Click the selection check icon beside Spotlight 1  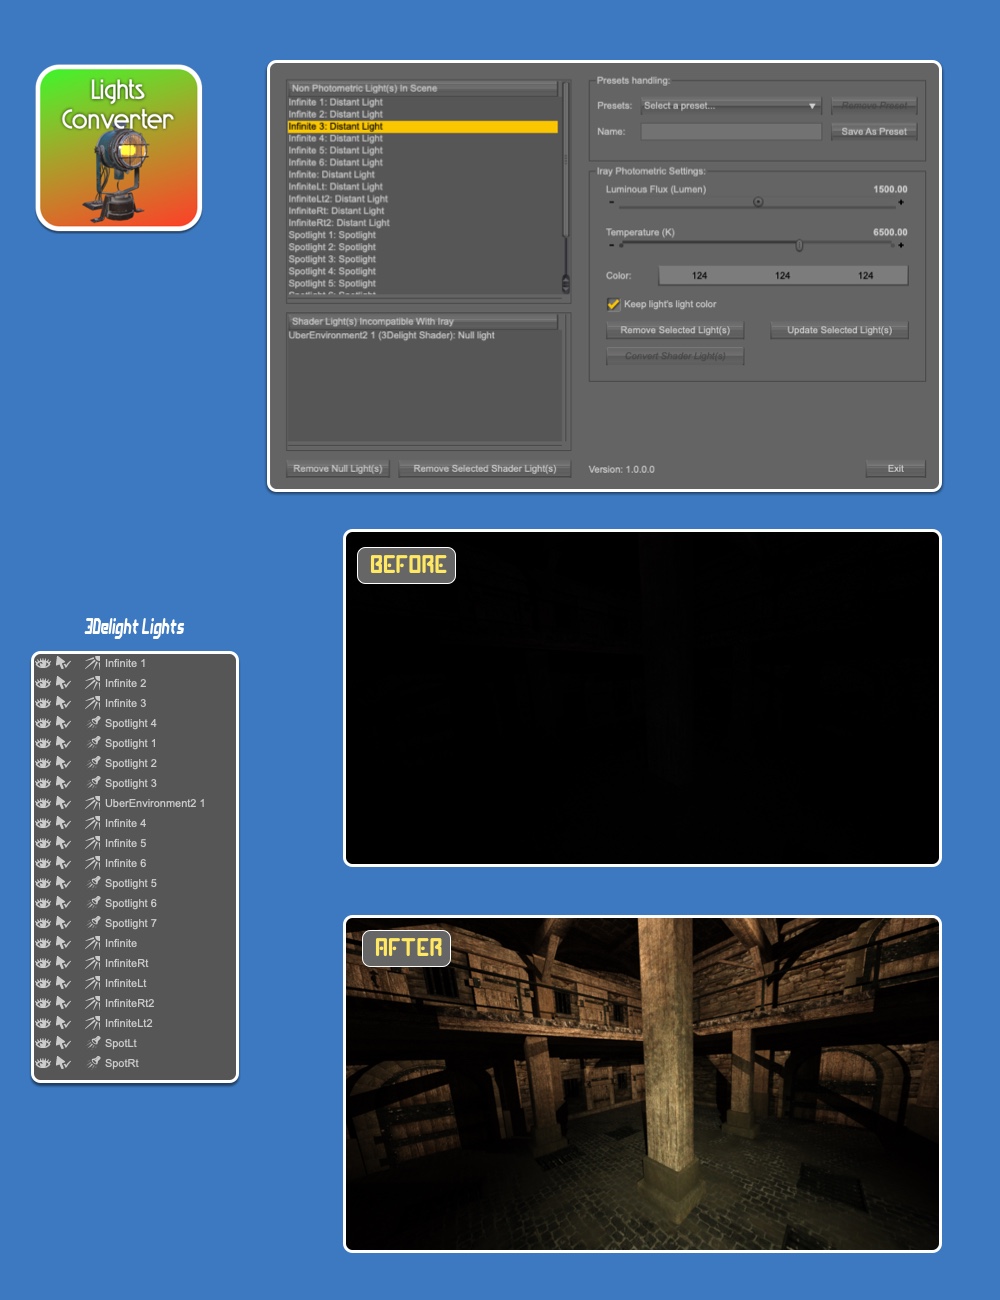coord(63,743)
